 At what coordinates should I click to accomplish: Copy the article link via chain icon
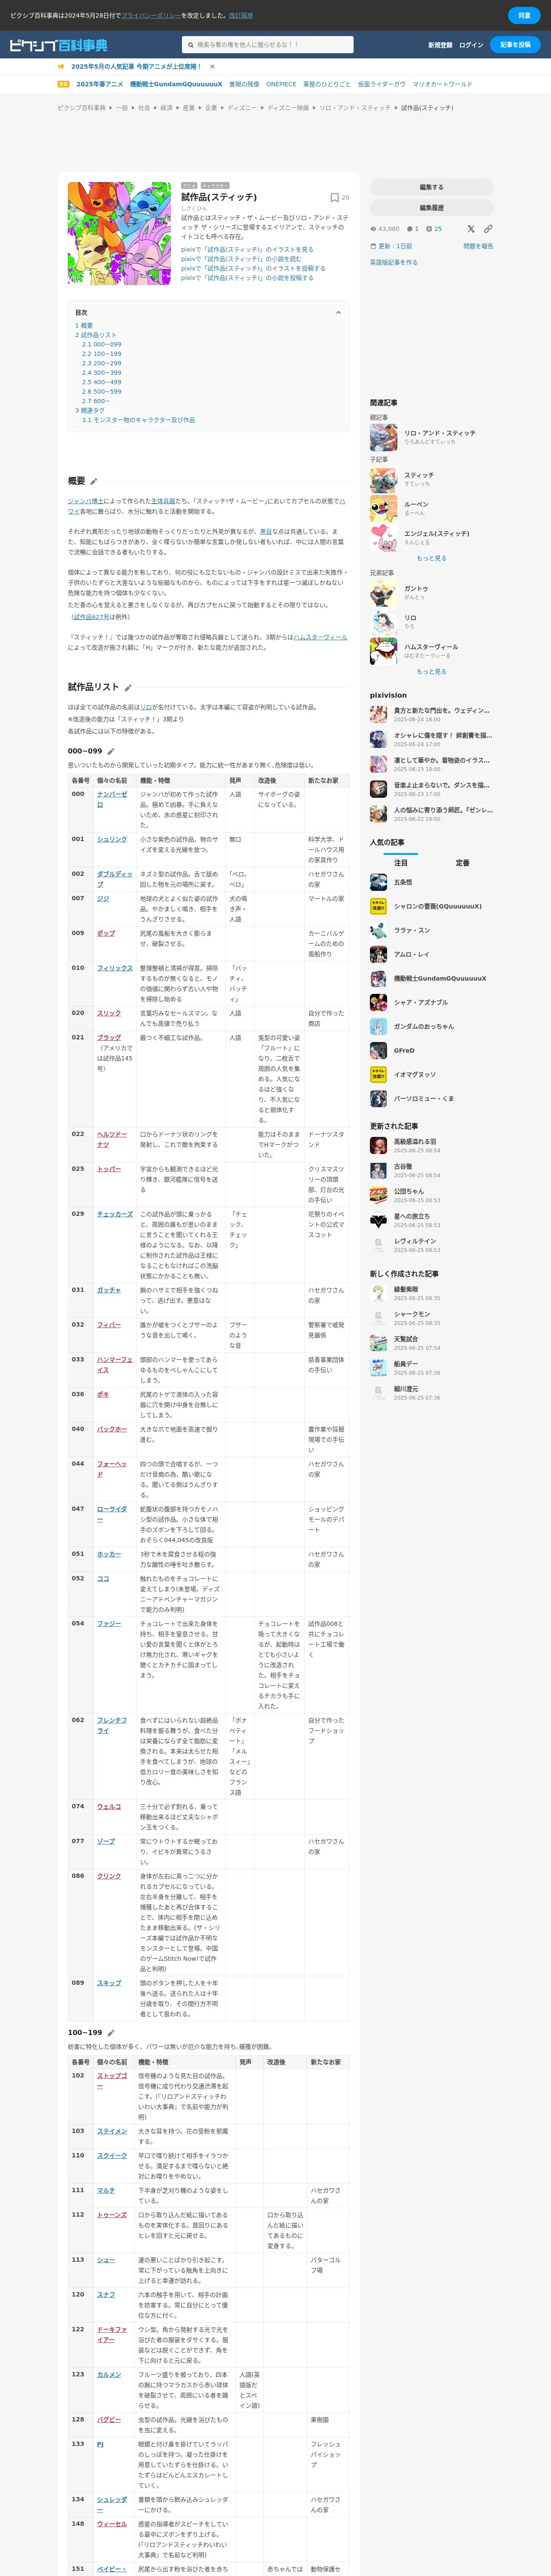pyautogui.click(x=488, y=229)
